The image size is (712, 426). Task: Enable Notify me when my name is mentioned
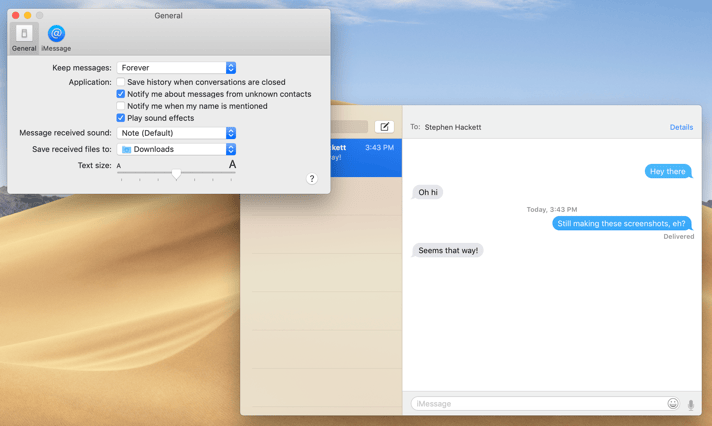(x=120, y=106)
